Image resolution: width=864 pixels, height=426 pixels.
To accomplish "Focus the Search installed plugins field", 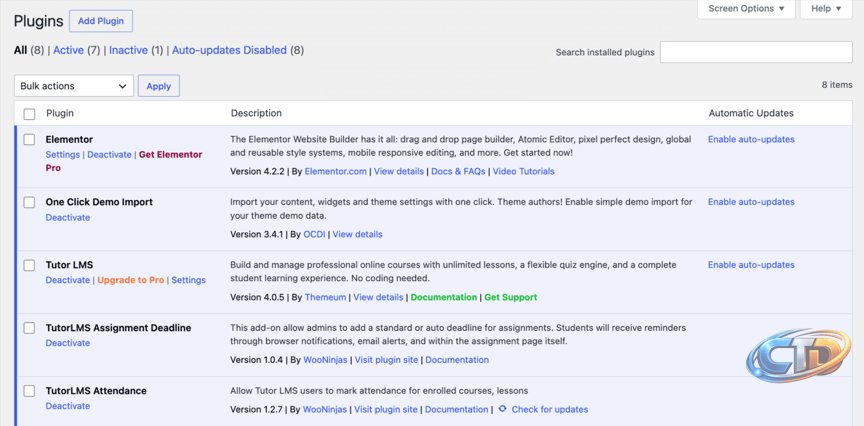I will (756, 52).
